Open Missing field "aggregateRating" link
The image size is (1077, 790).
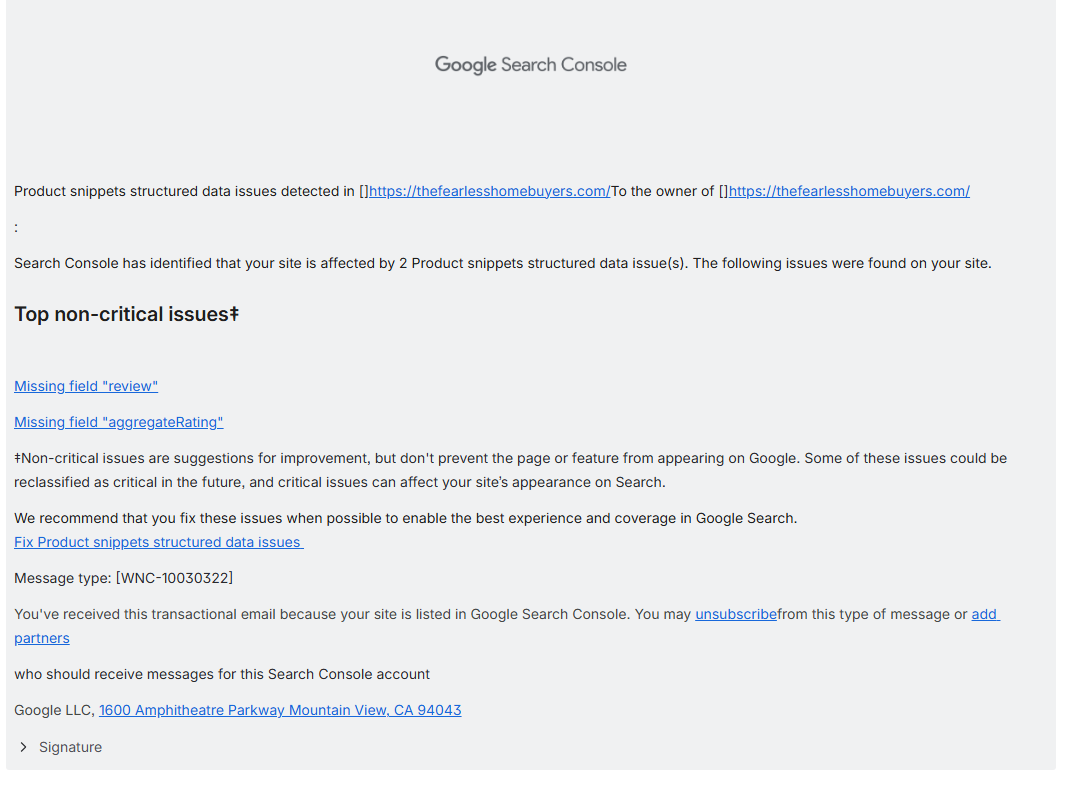pyautogui.click(x=119, y=422)
